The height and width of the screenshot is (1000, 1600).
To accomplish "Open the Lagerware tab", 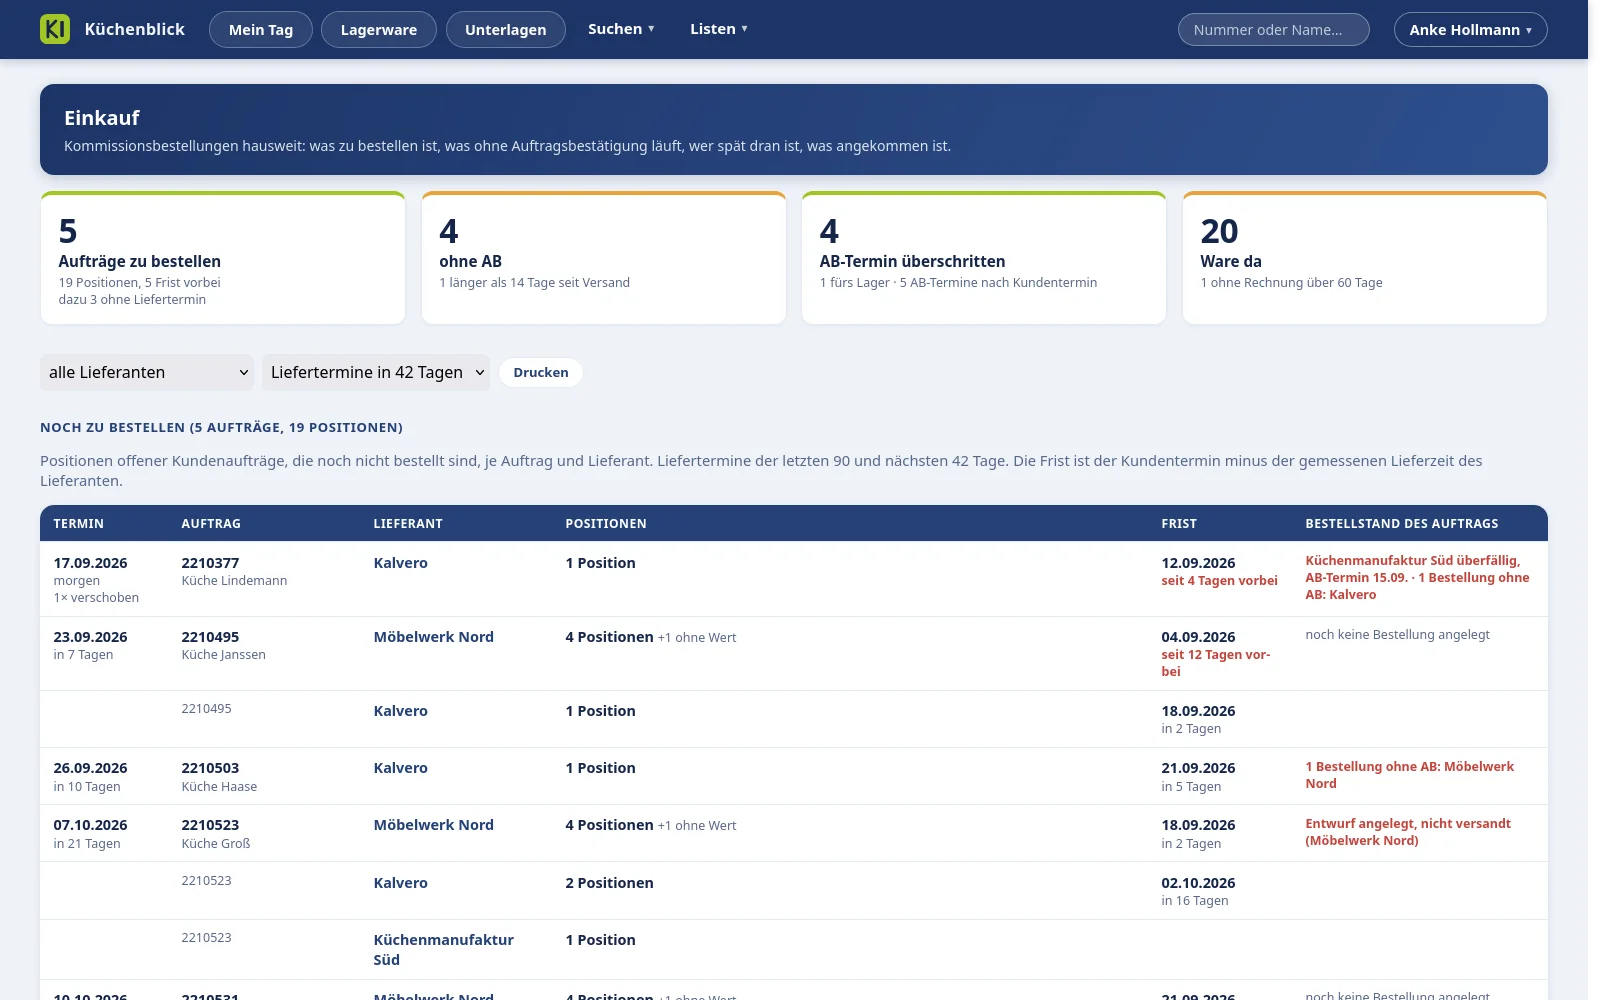I will (379, 29).
